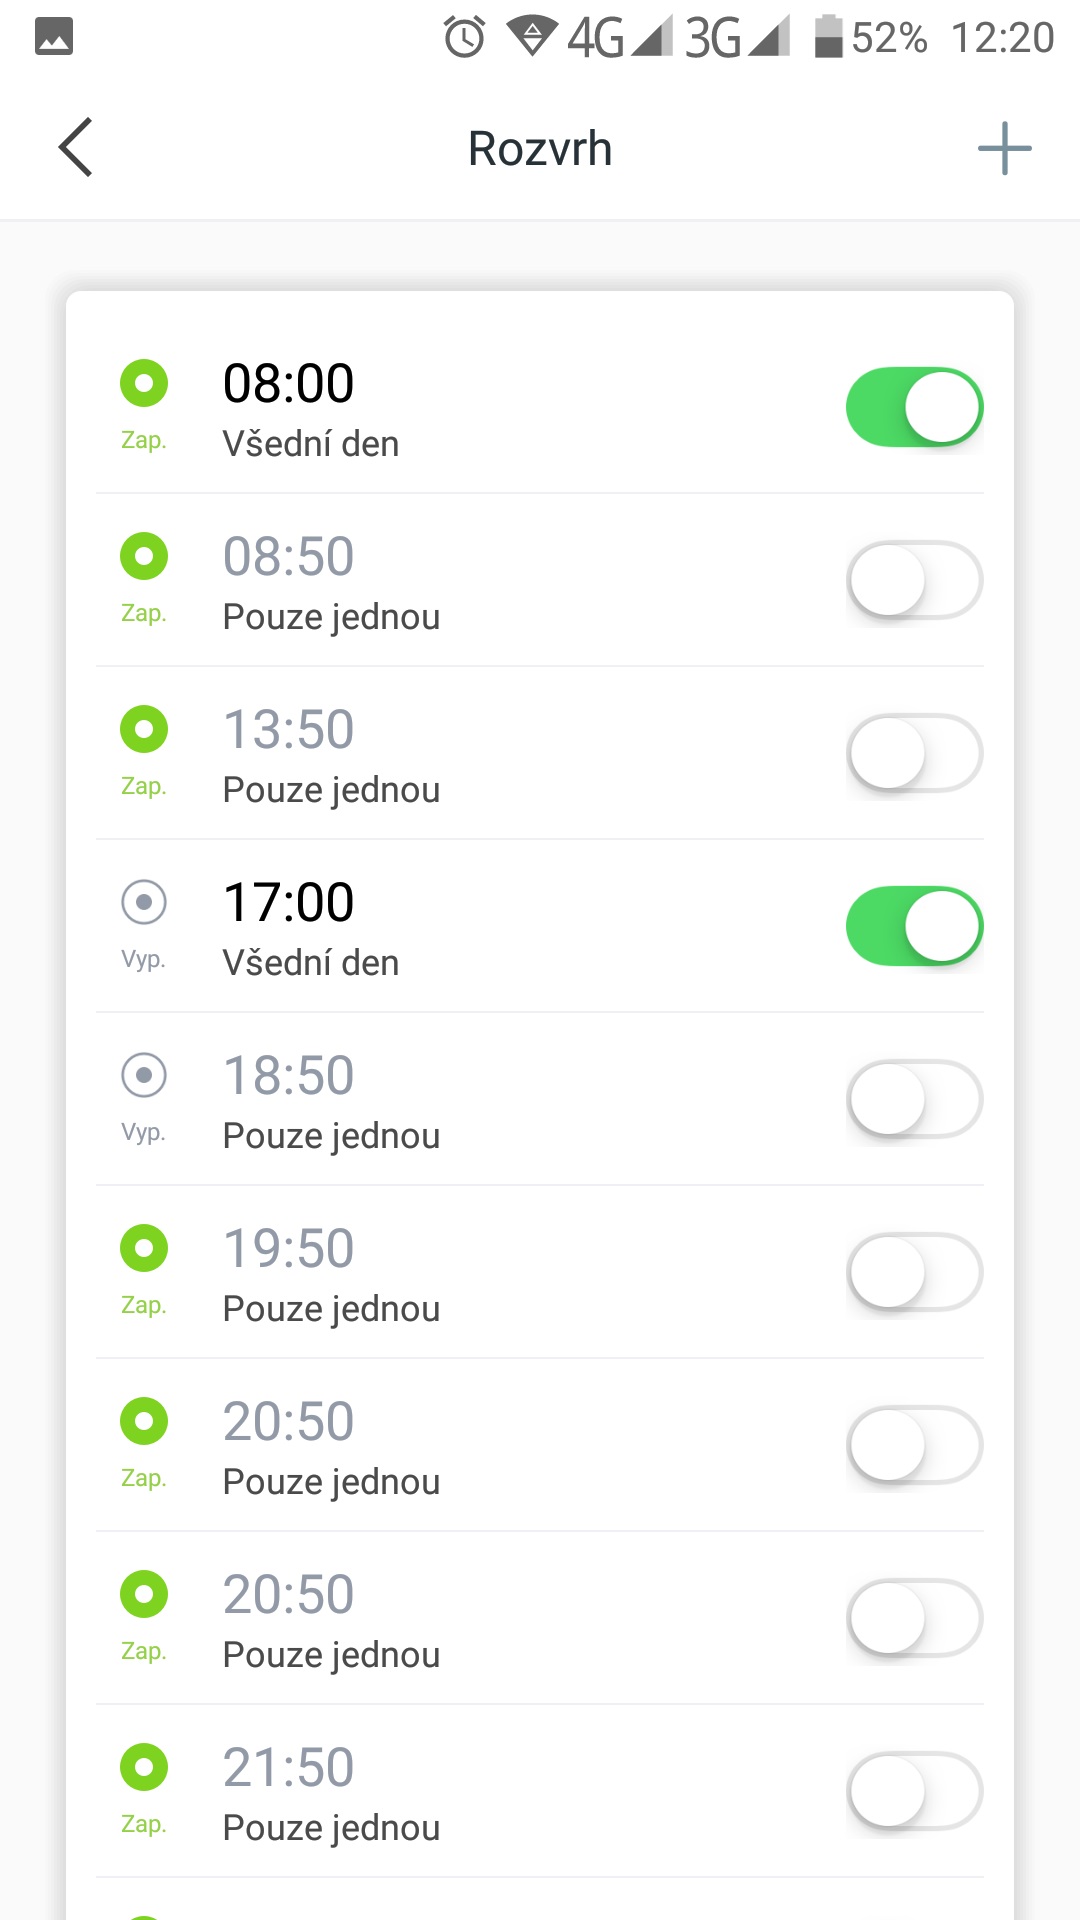Open the 19:50 schedule time text
This screenshot has height=1920, width=1080.
(288, 1249)
